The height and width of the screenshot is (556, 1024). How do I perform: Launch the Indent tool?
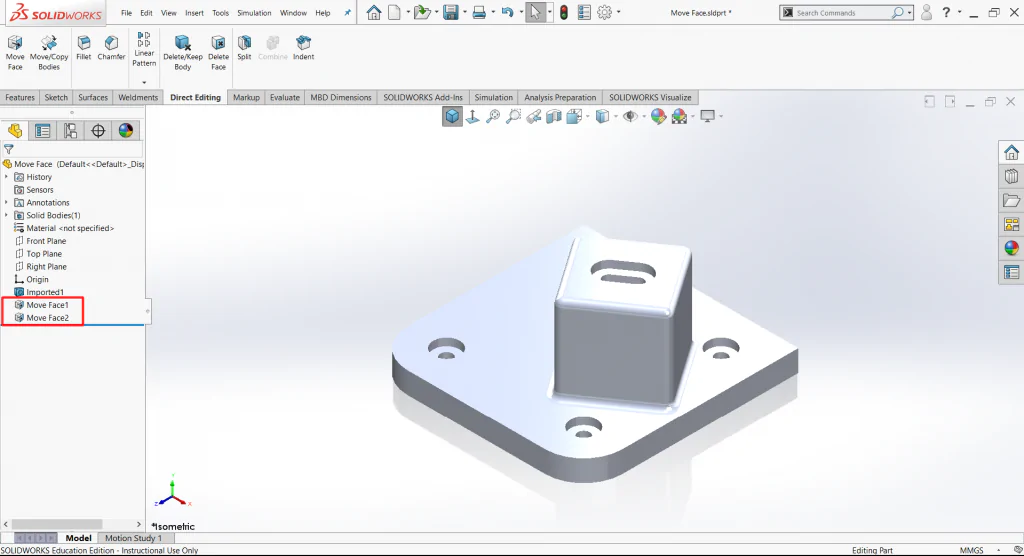pos(304,48)
